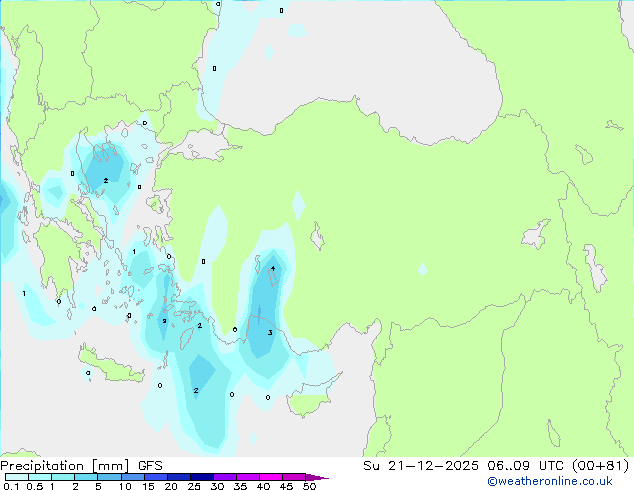634x490 pixels.
Task: Click the legend scale label "35"
Action: 240,486
